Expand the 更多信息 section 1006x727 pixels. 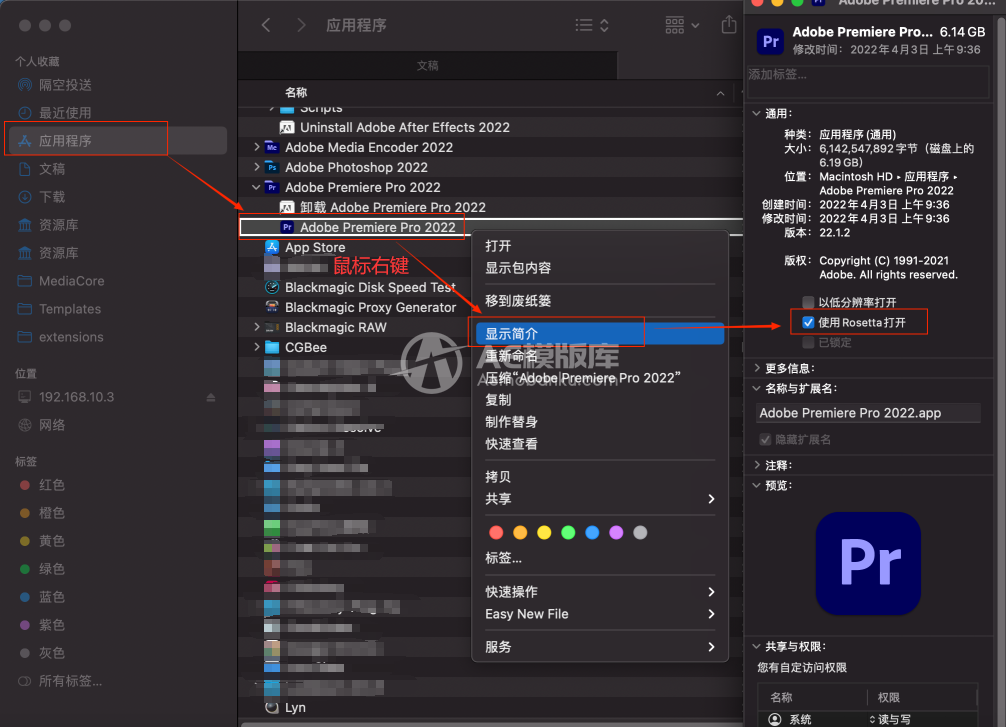[x=756, y=368]
